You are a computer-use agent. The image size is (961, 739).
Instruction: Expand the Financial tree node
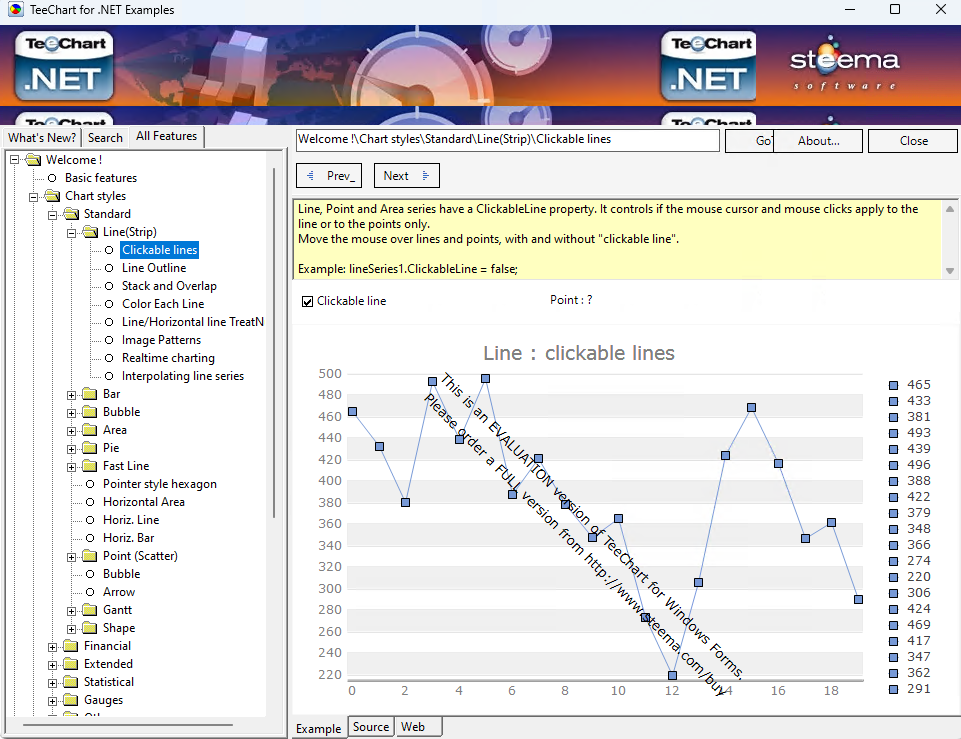[53, 647]
